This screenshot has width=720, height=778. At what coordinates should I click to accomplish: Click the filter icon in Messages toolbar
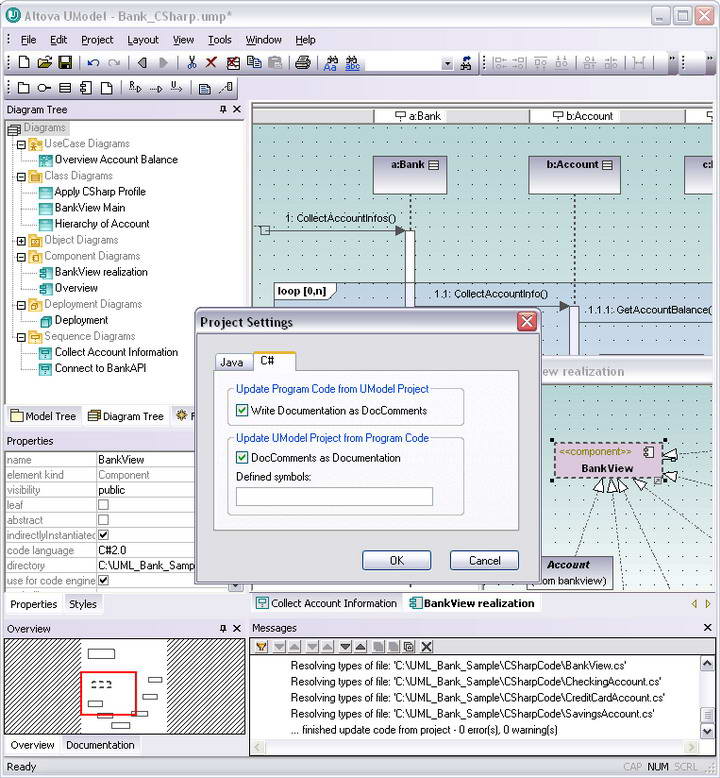[262, 647]
